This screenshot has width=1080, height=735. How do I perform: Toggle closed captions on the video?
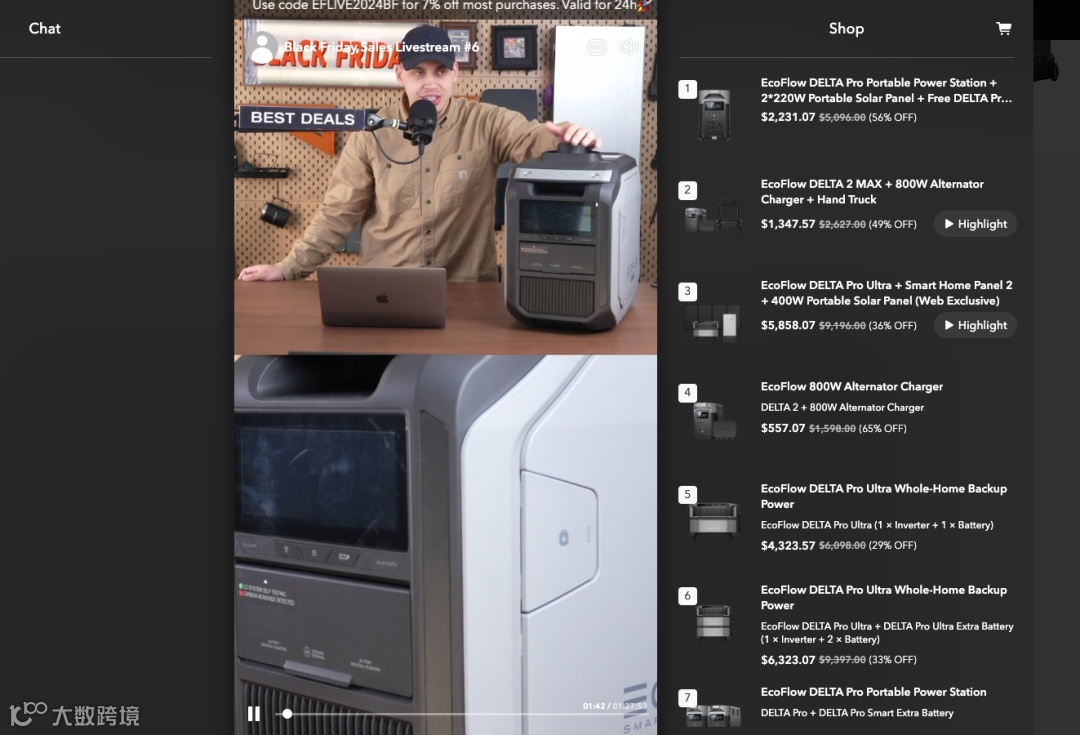pos(596,47)
